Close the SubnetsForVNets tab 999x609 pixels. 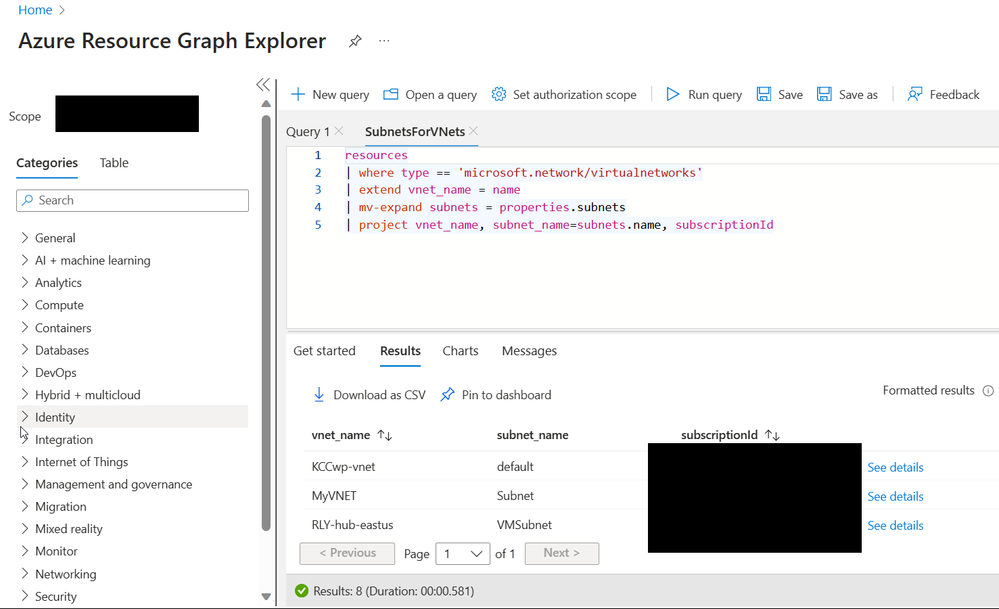[473, 131]
